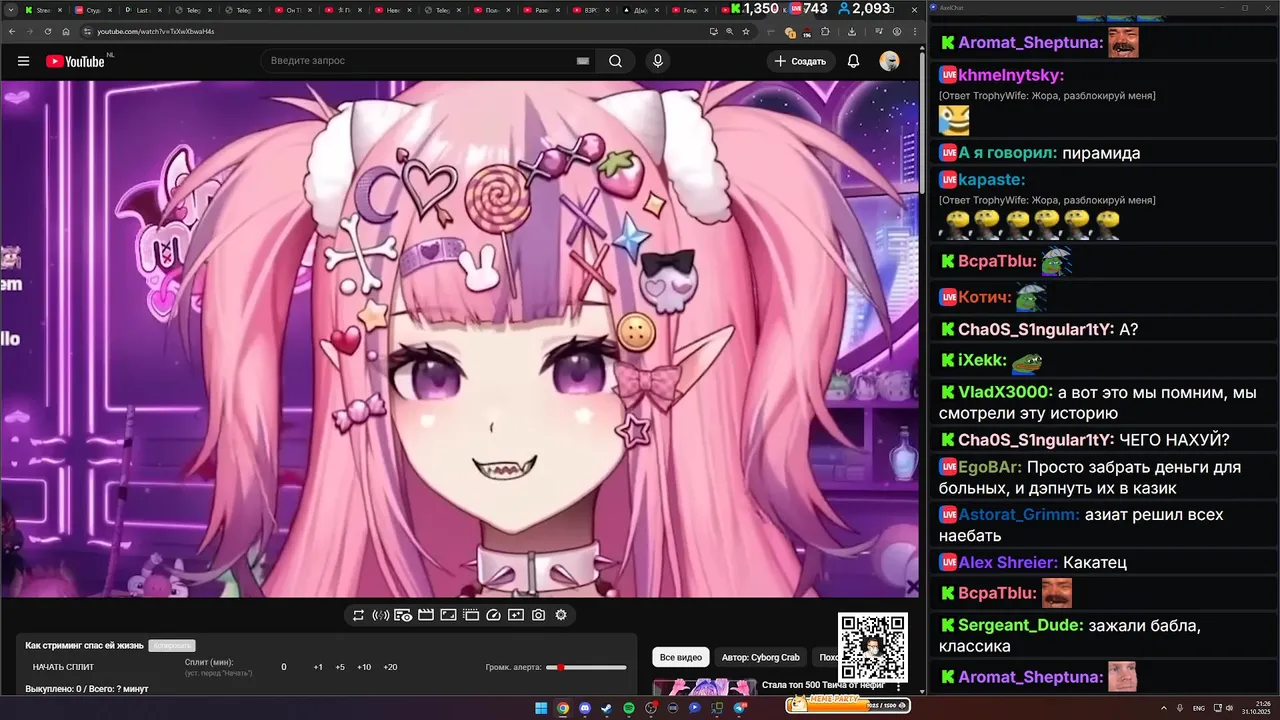Click the card-with-eye icon in player toolbar

point(403,615)
